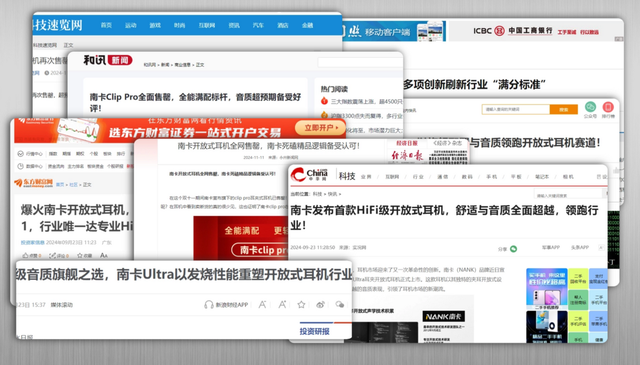The width and height of the screenshot is (640, 365).
Task: Open the 南卡Clip Pro全面售罄 headline
Action: [x=195, y=102]
